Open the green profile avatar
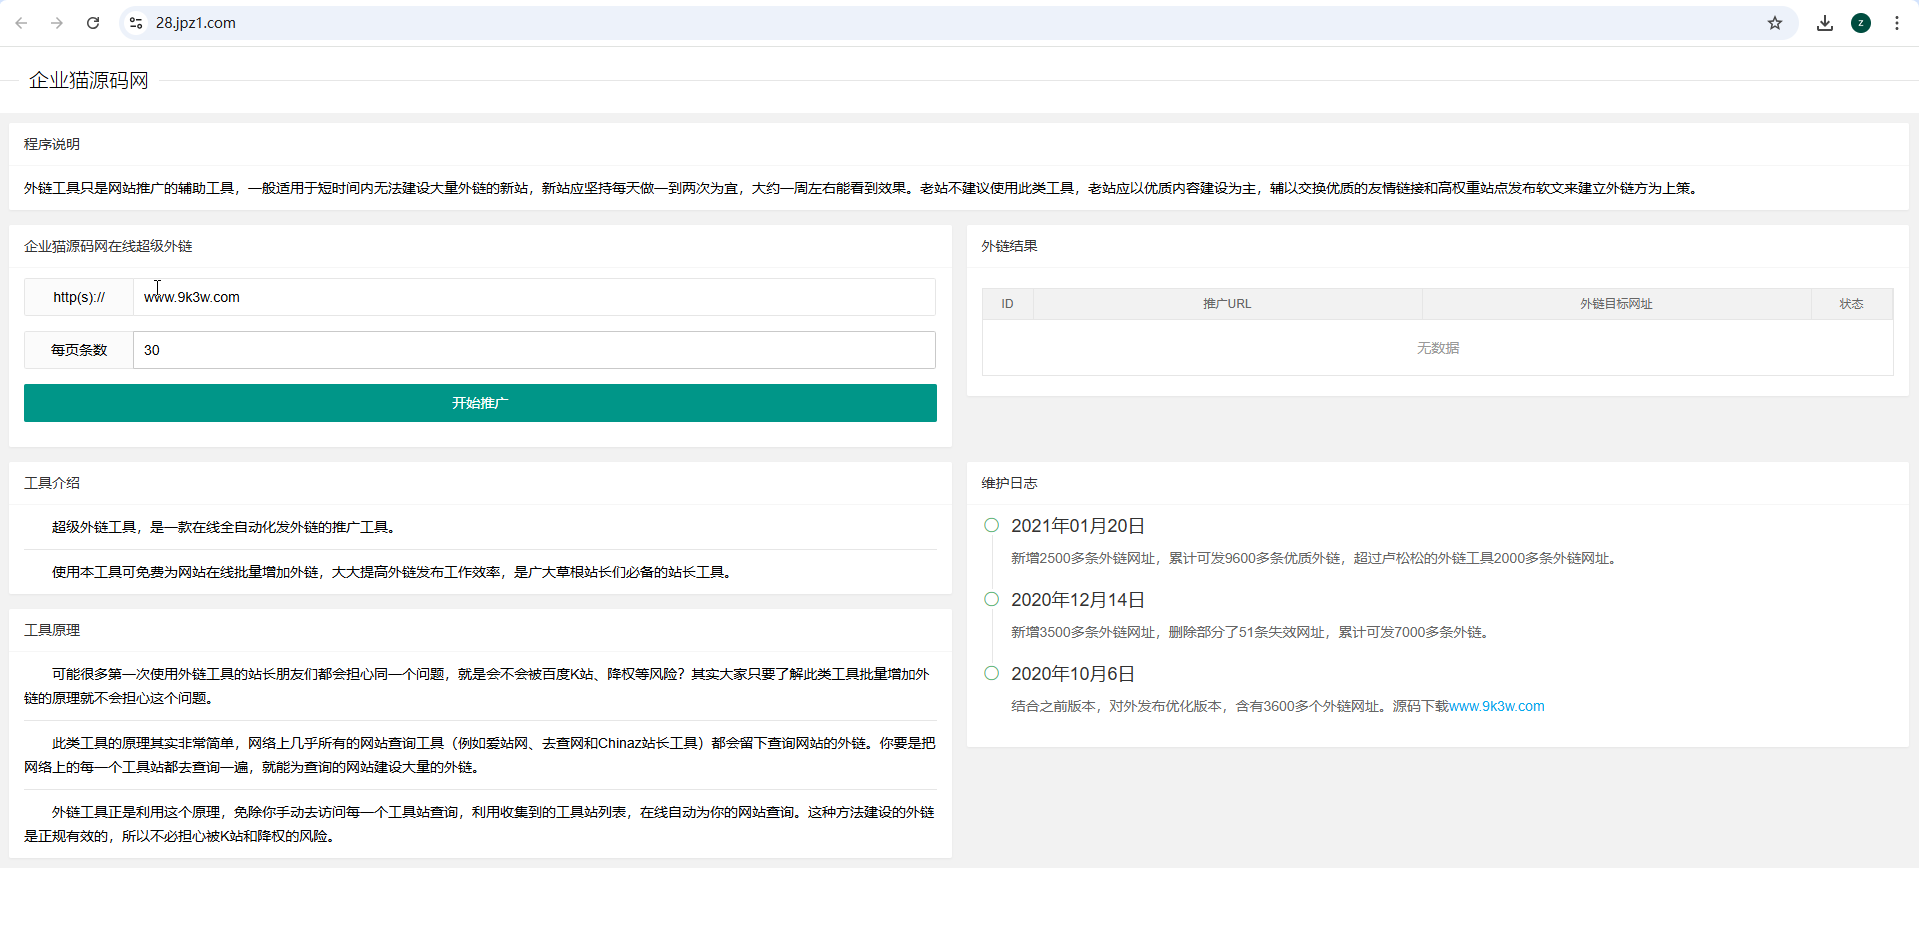Viewport: 1919px width, 939px height. pyautogui.click(x=1860, y=23)
